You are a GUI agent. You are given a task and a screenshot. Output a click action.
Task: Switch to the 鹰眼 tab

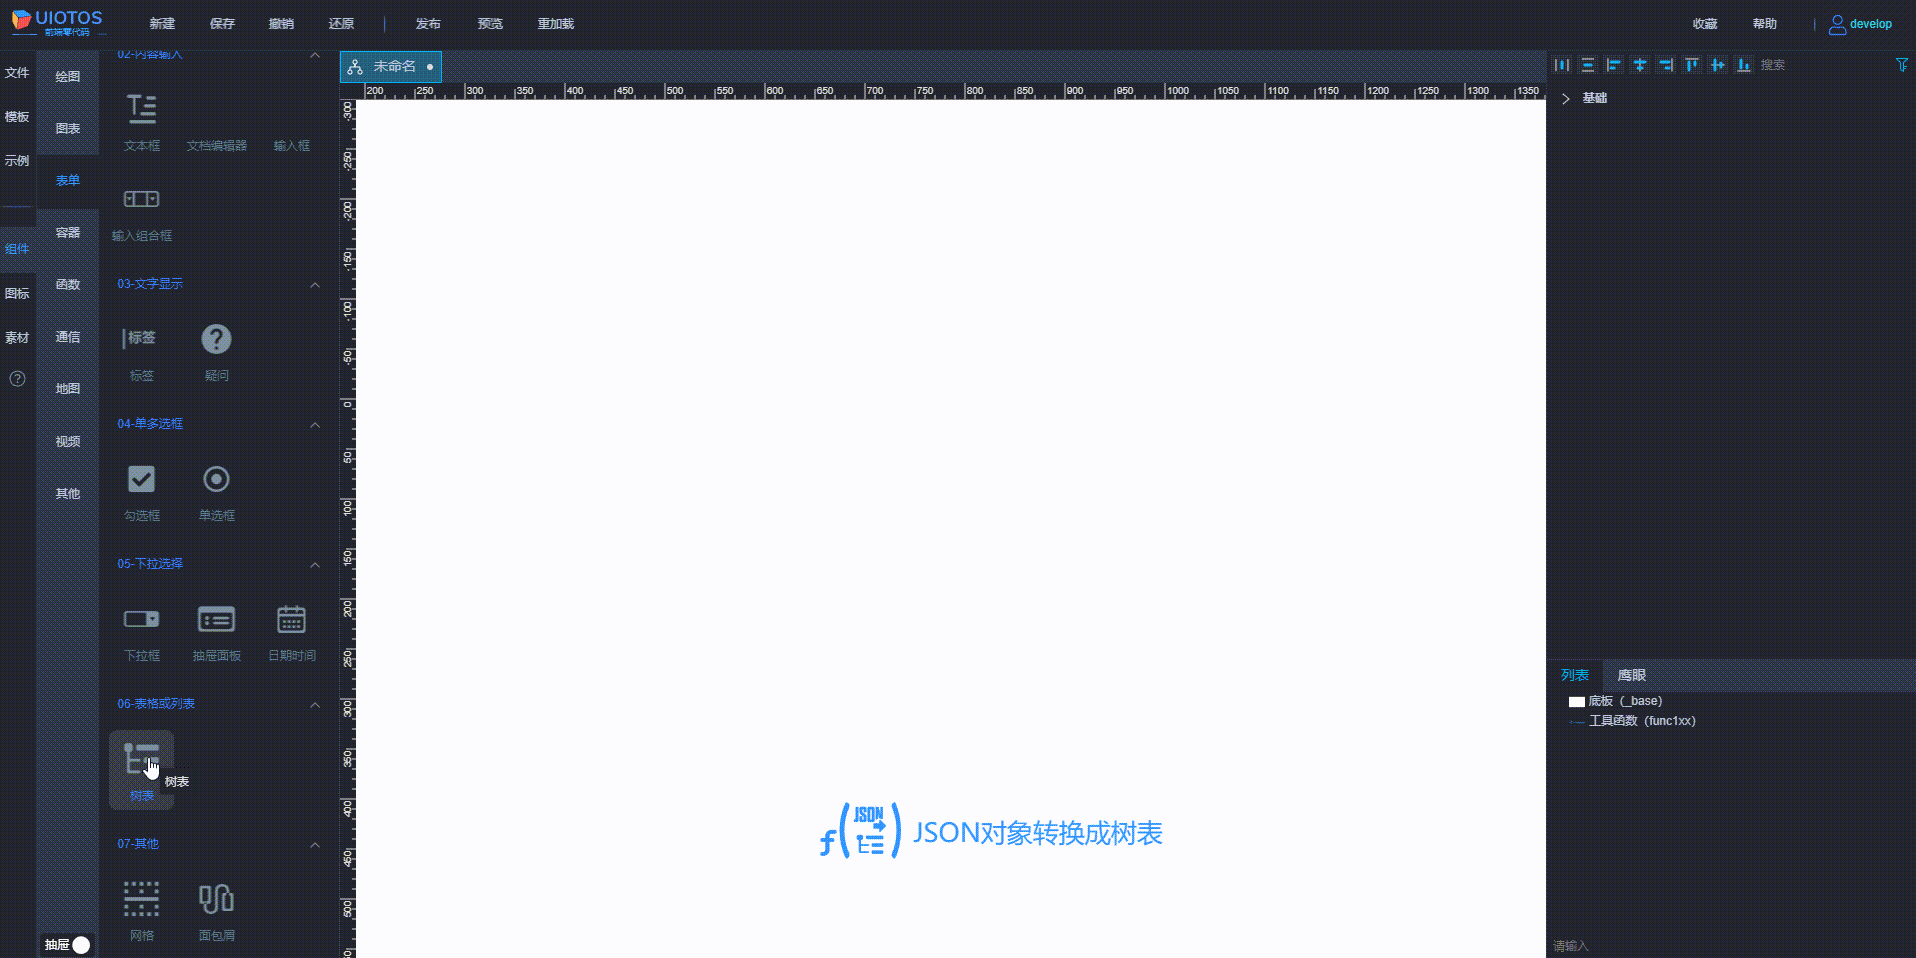1630,675
